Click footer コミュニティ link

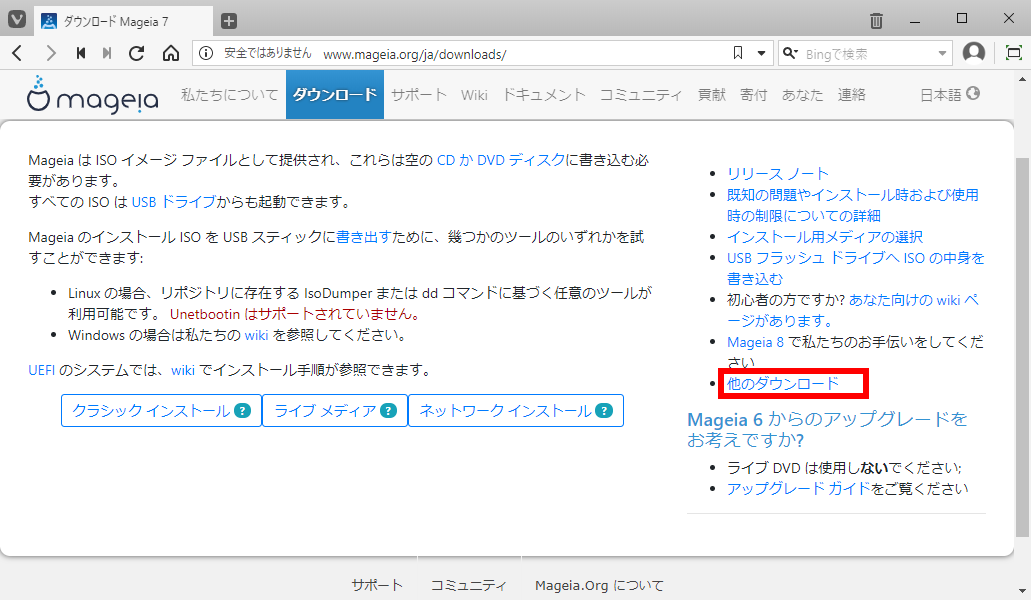(x=468, y=585)
